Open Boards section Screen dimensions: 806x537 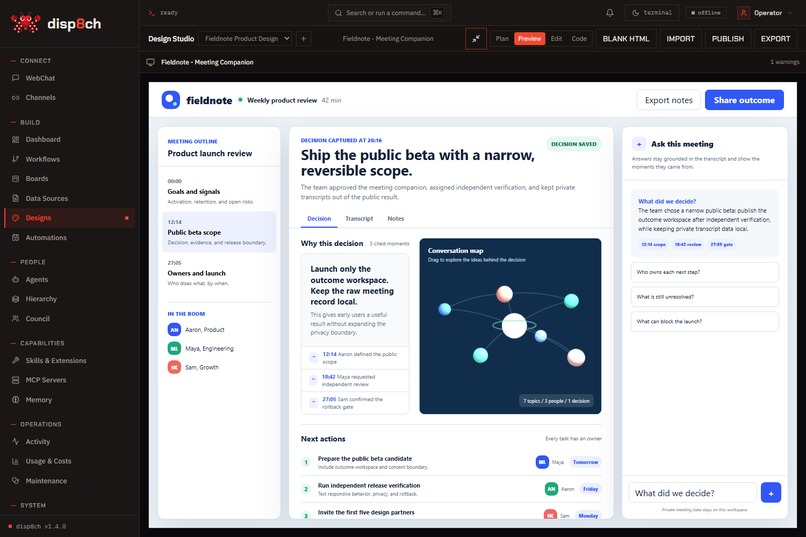pyautogui.click(x=69, y=179)
